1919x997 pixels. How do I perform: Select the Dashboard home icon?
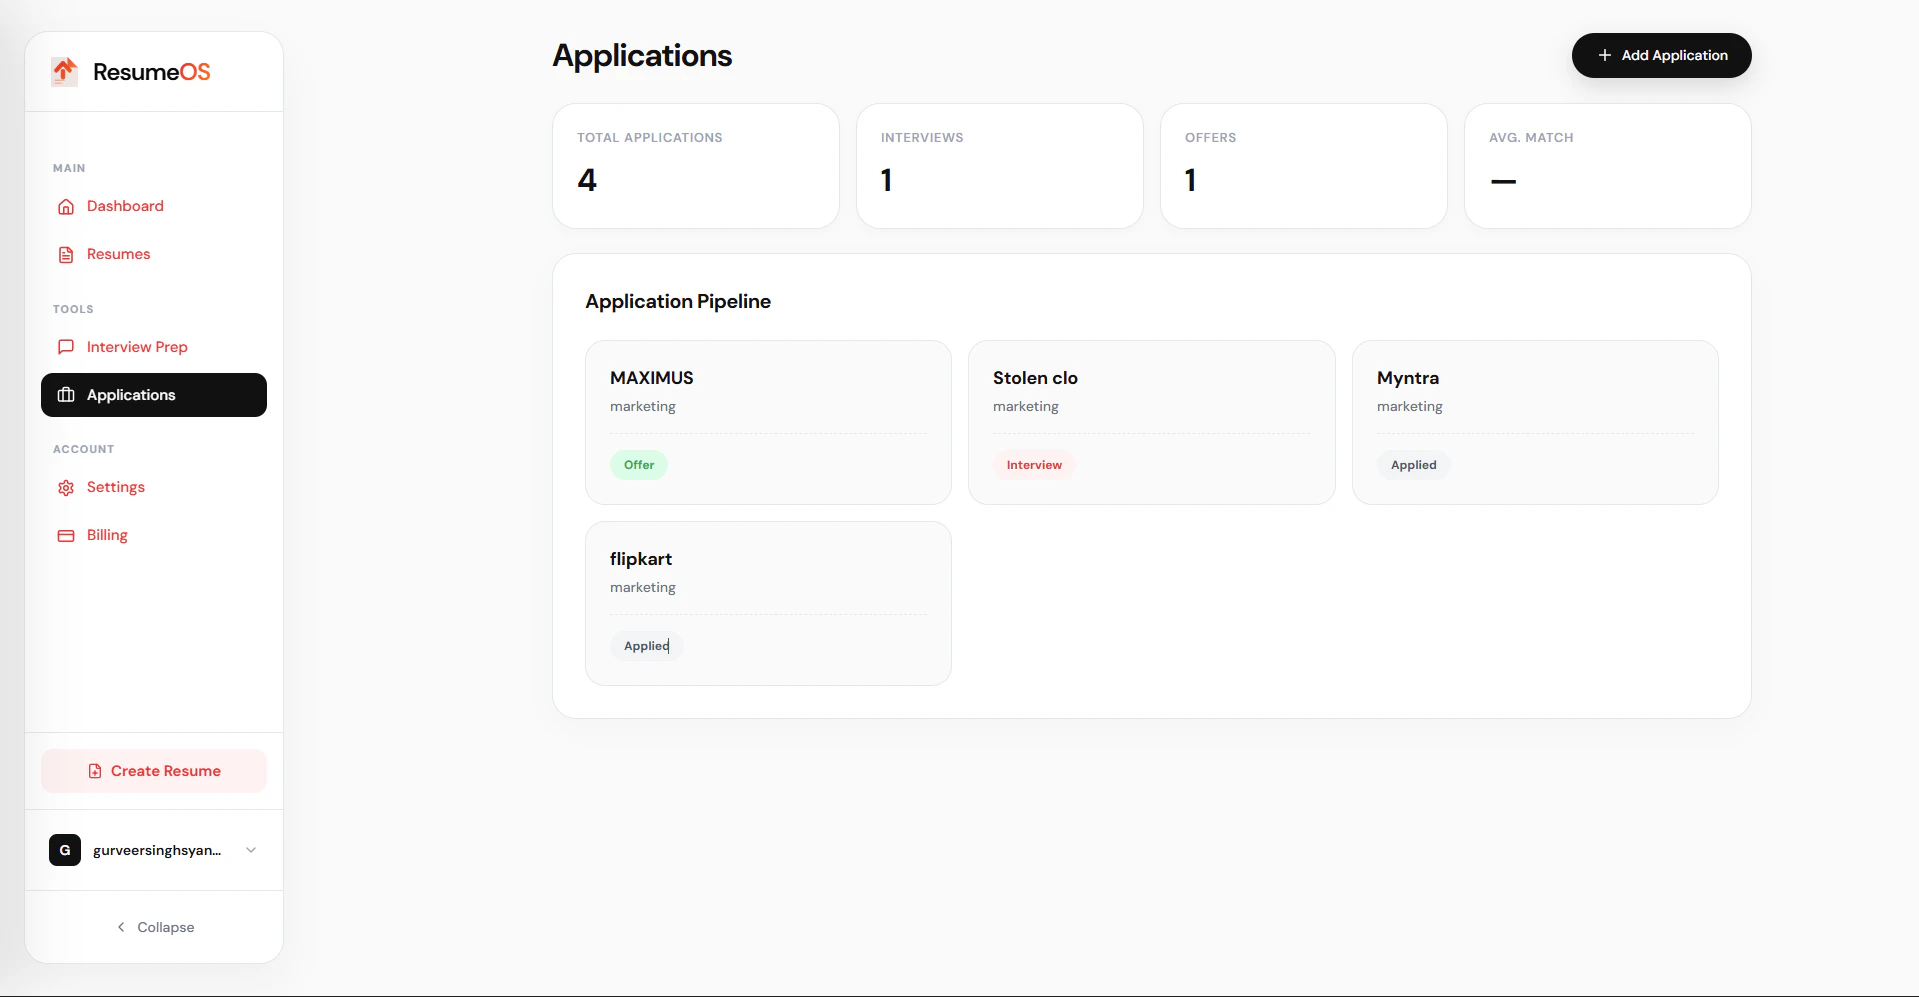[65, 206]
